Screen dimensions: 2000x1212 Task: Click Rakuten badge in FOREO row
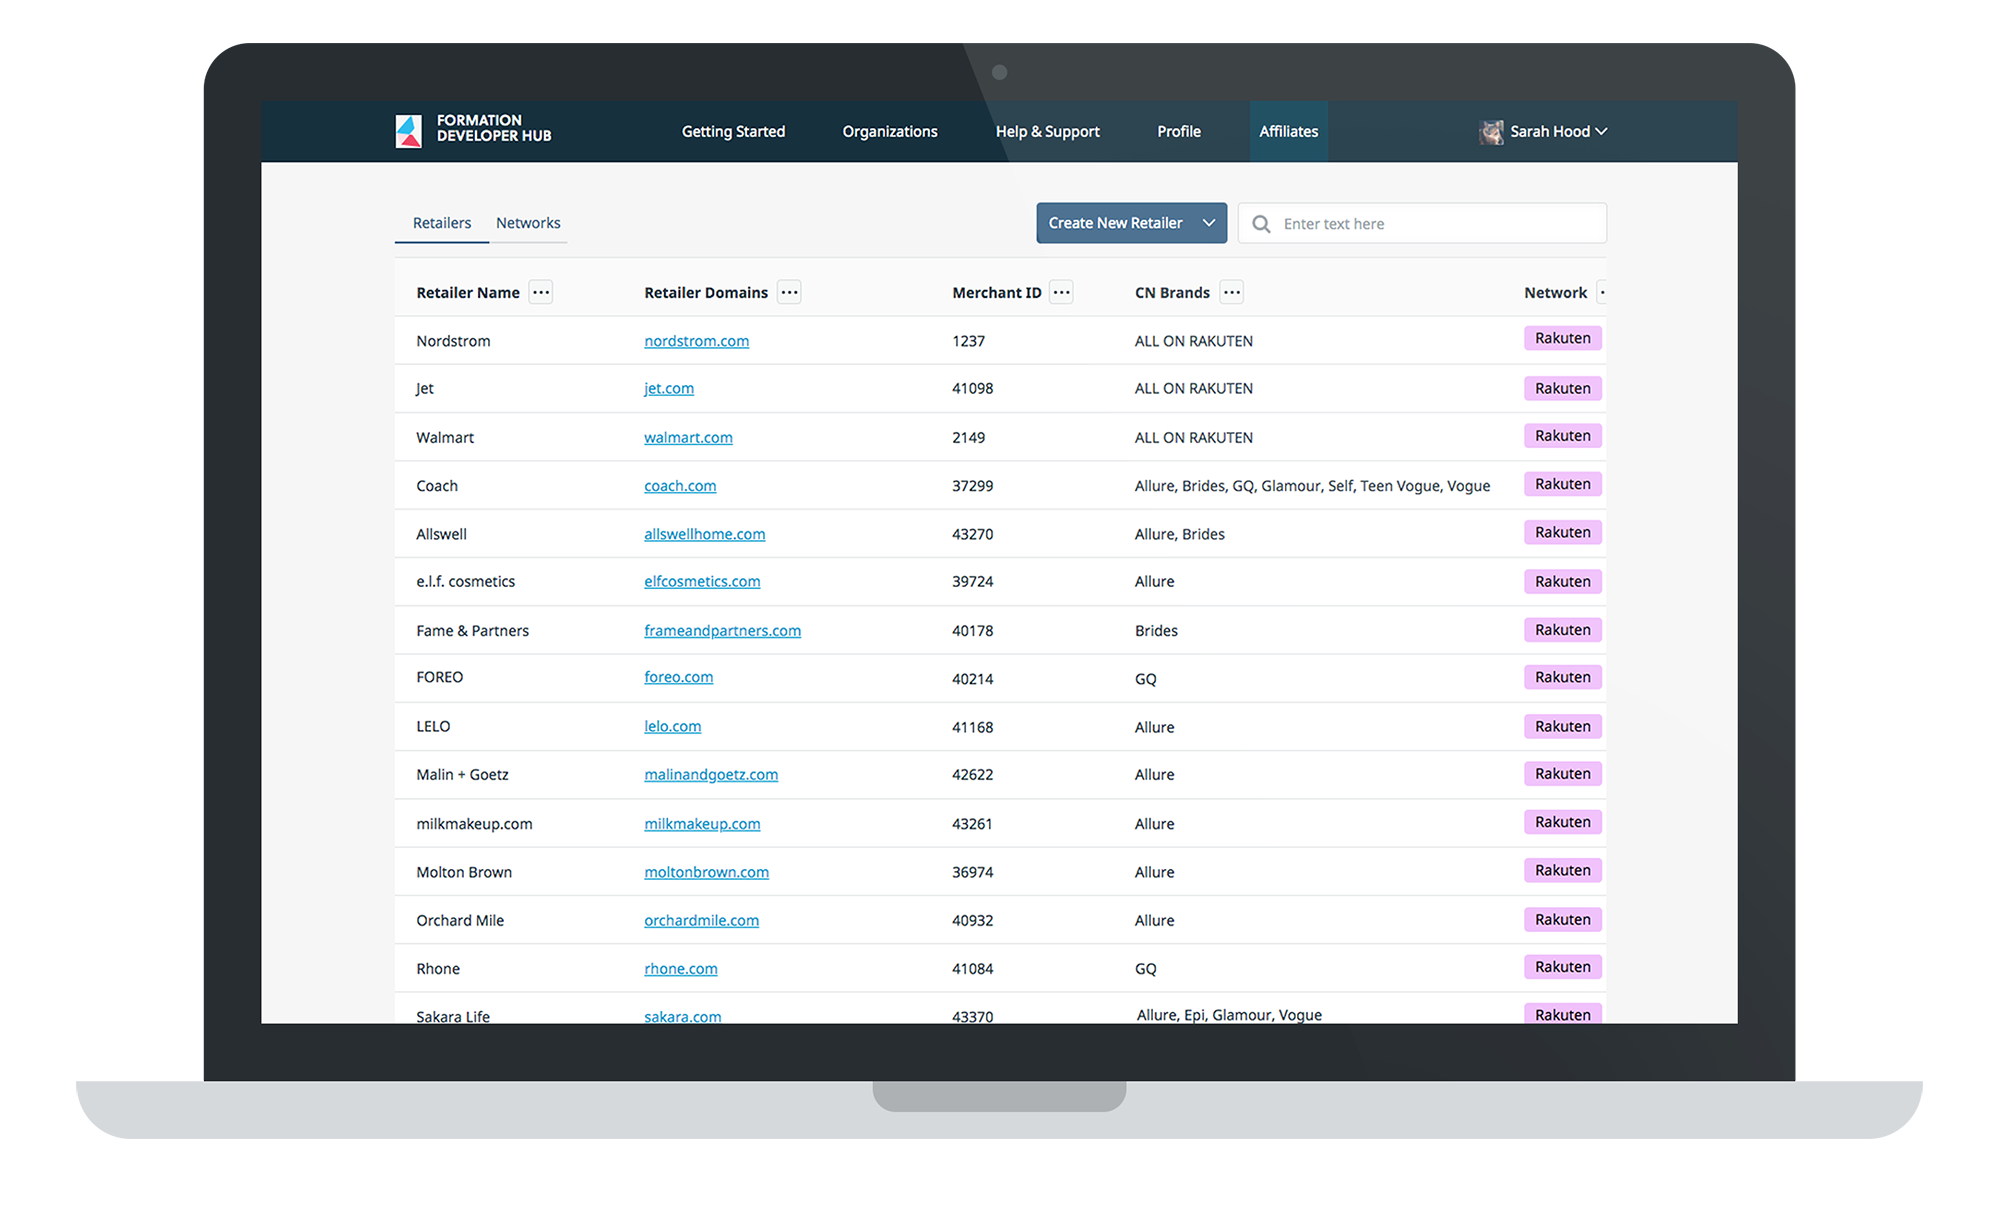tap(1563, 677)
